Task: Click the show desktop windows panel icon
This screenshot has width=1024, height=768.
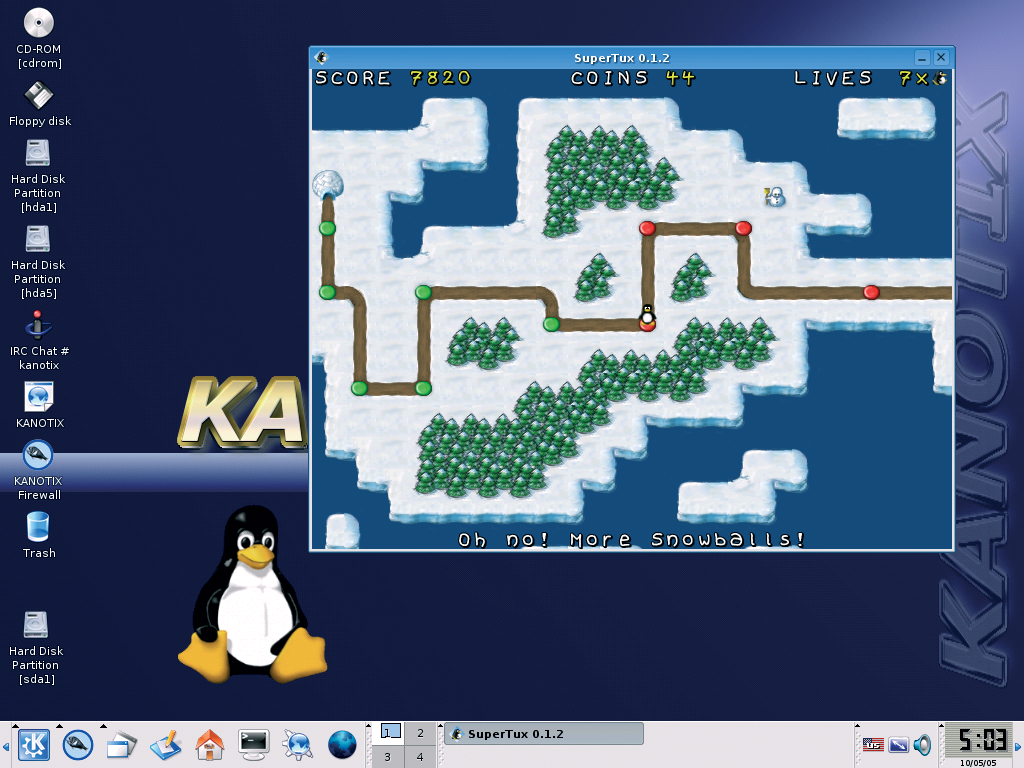Action: point(121,745)
